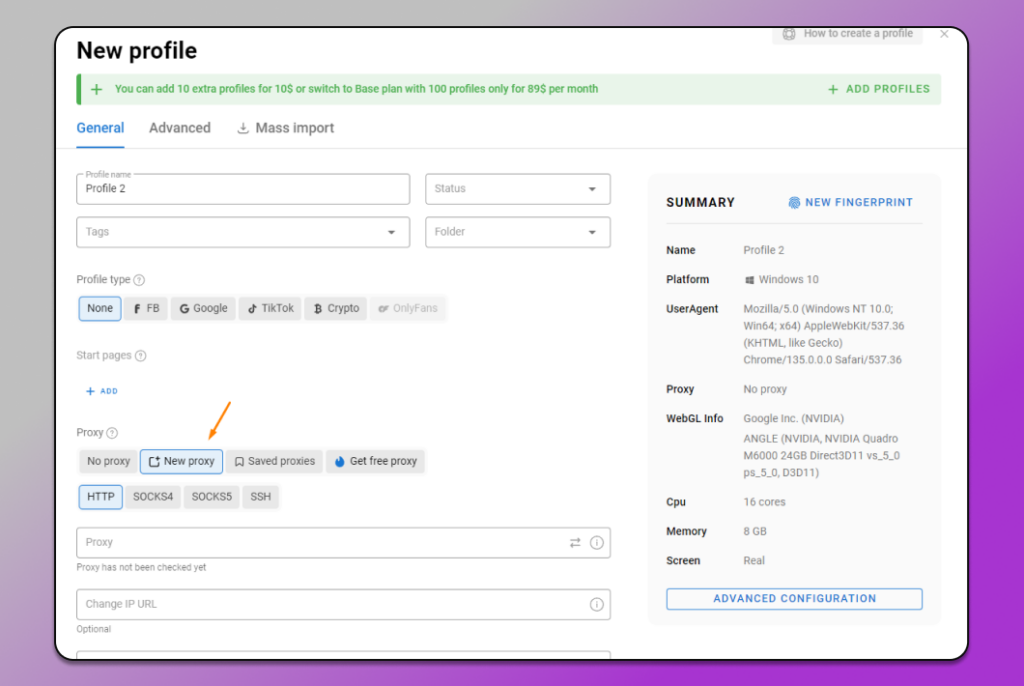Switch to the Advanced tab
The width and height of the screenshot is (1024, 686).
tap(179, 128)
